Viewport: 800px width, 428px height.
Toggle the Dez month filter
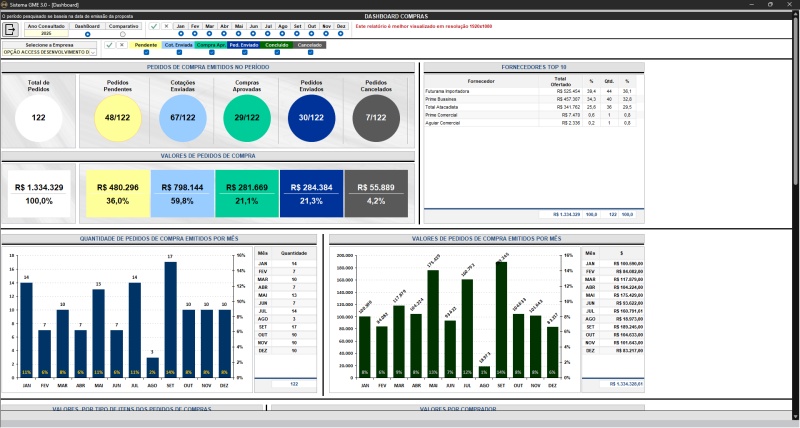click(x=341, y=33)
